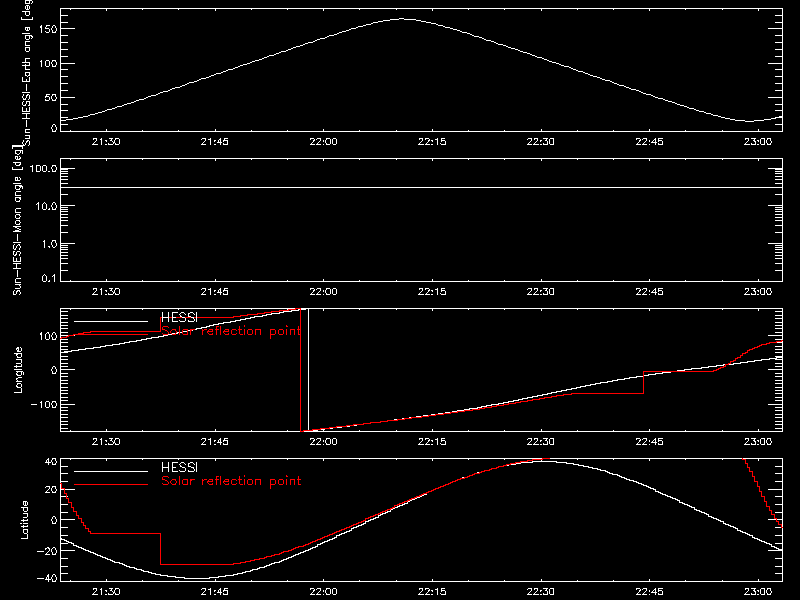800x600 pixels.
Task: Click 21:45 time label under Earth angle plot
Action: click(215, 142)
